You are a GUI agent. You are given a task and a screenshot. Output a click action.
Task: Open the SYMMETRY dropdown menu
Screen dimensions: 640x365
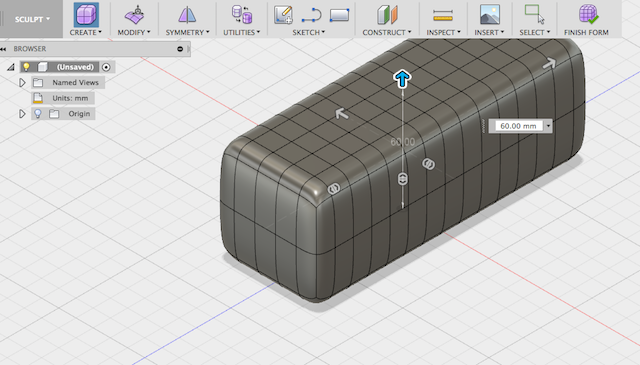[x=187, y=32]
